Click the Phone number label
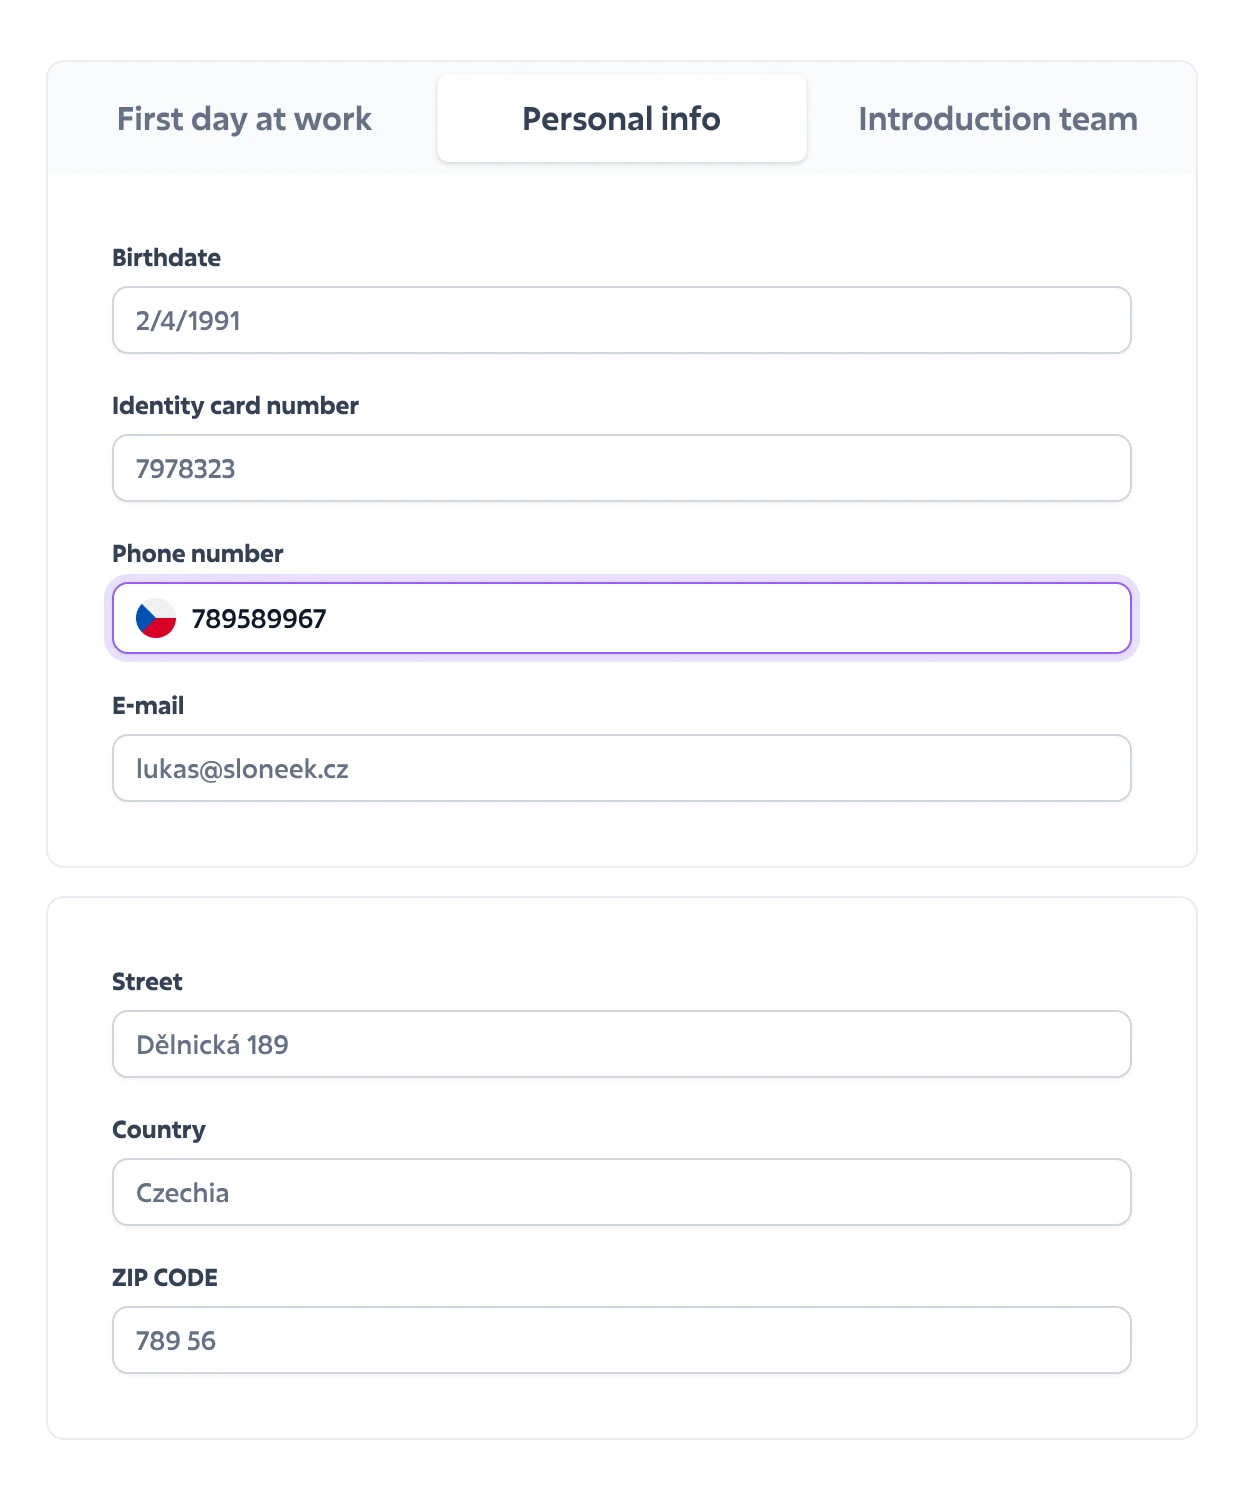The height and width of the screenshot is (1500, 1244). point(197,554)
